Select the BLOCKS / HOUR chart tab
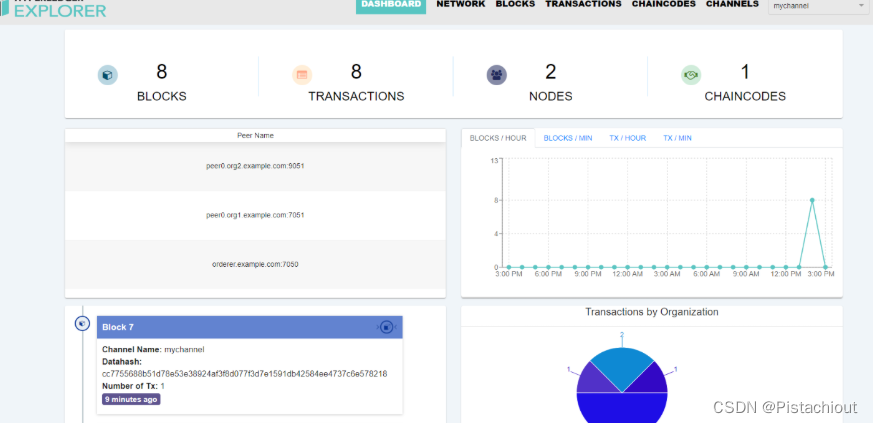 coord(498,138)
